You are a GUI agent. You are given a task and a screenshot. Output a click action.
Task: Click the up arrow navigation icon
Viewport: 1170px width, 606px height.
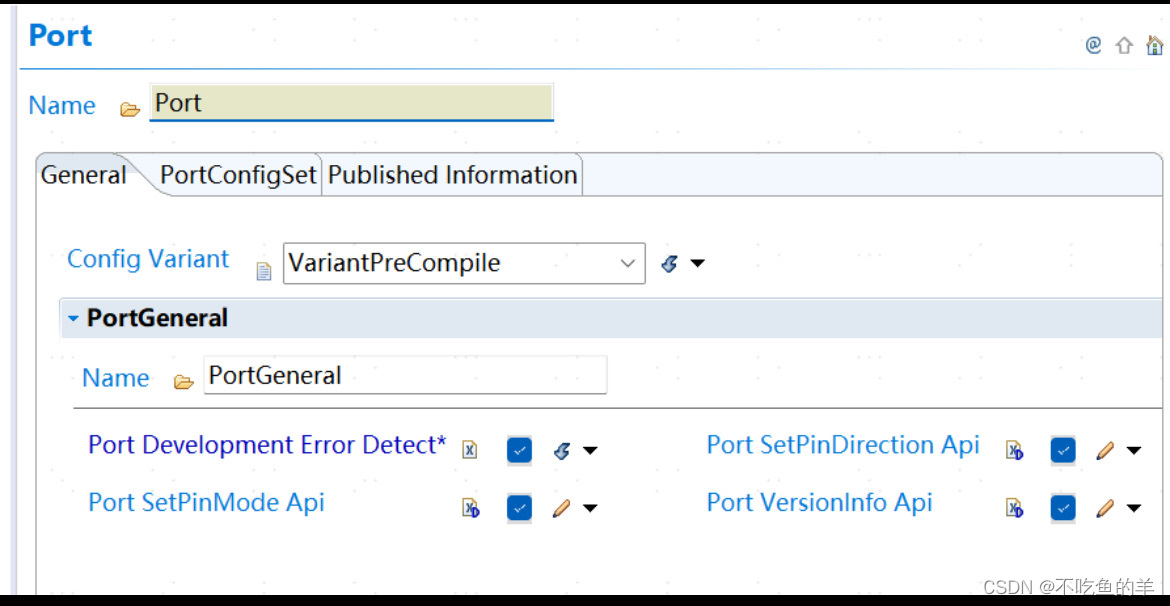point(1124,46)
